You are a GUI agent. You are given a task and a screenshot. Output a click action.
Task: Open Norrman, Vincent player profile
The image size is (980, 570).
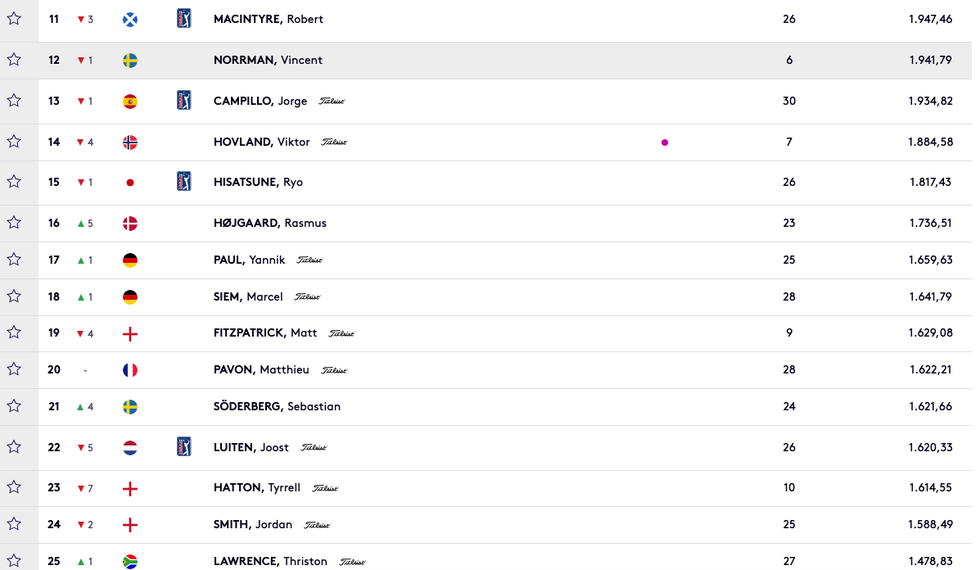coord(268,60)
